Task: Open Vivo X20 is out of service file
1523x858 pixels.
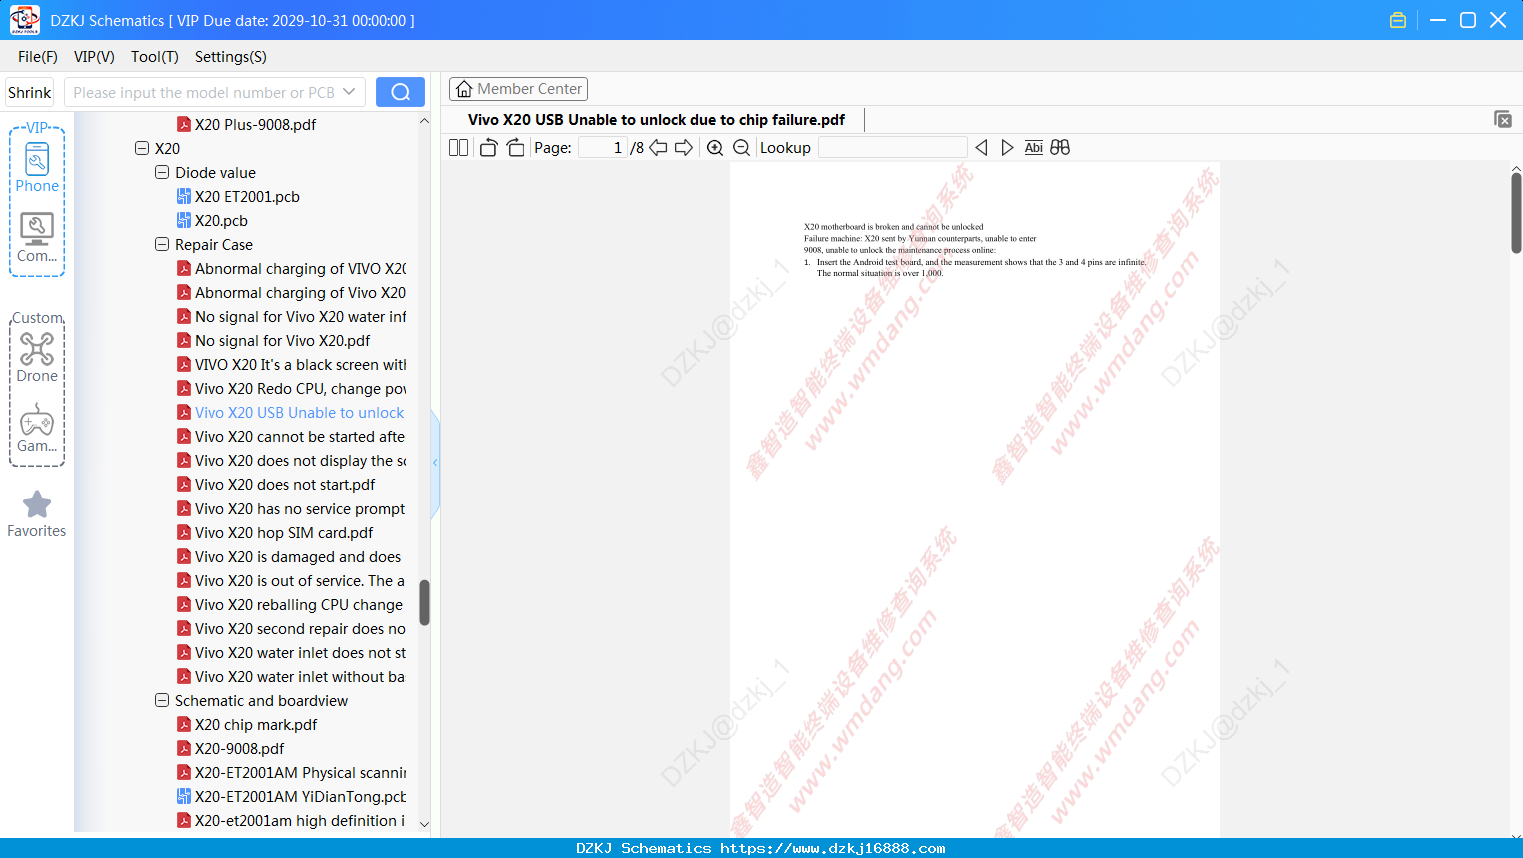Action: 300,580
